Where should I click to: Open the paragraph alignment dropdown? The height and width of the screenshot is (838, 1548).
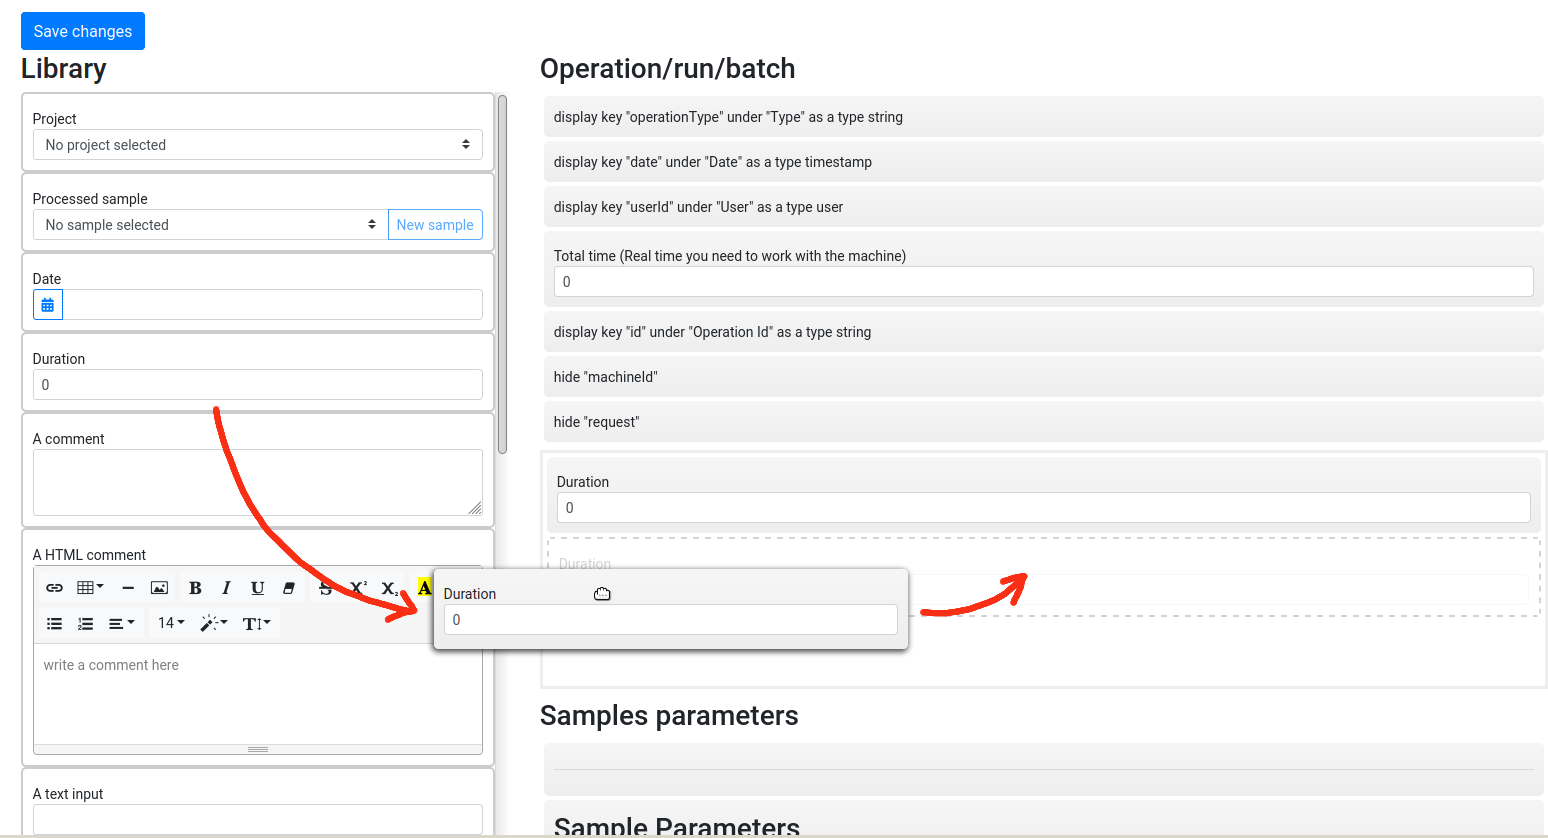tap(121, 623)
